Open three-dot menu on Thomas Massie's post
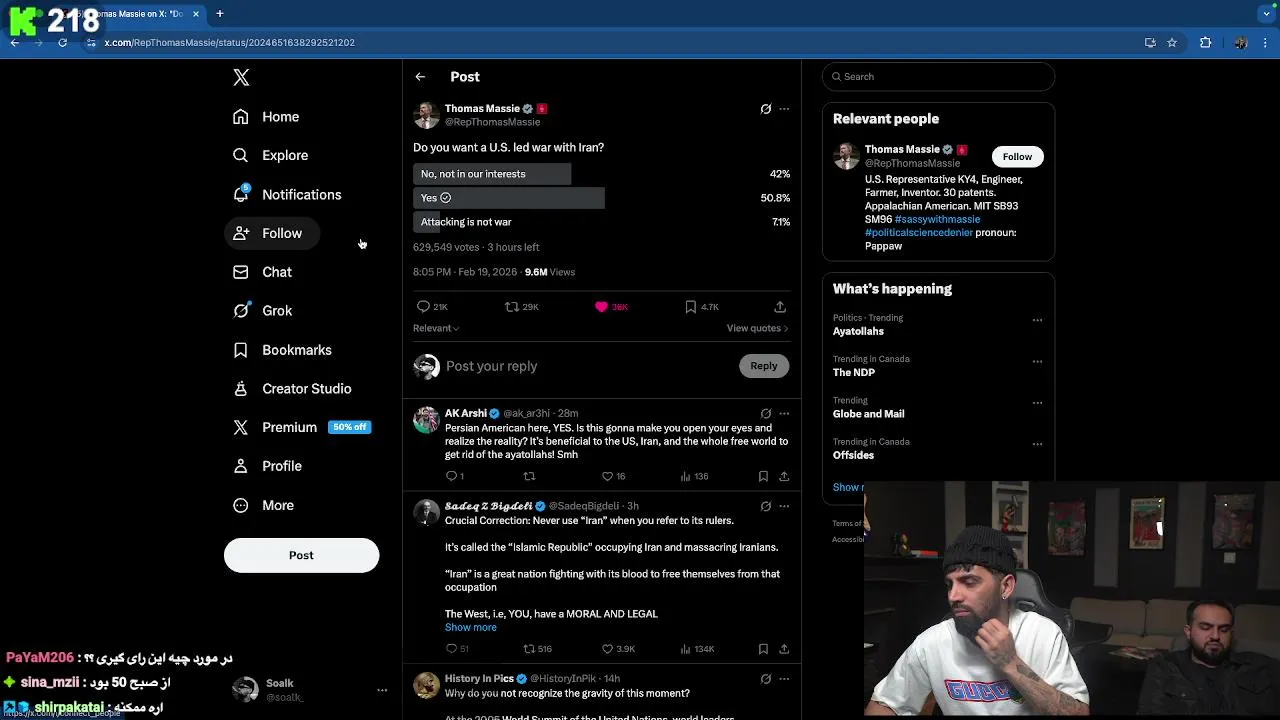Screen dimensions: 1280x720 [x=784, y=109]
